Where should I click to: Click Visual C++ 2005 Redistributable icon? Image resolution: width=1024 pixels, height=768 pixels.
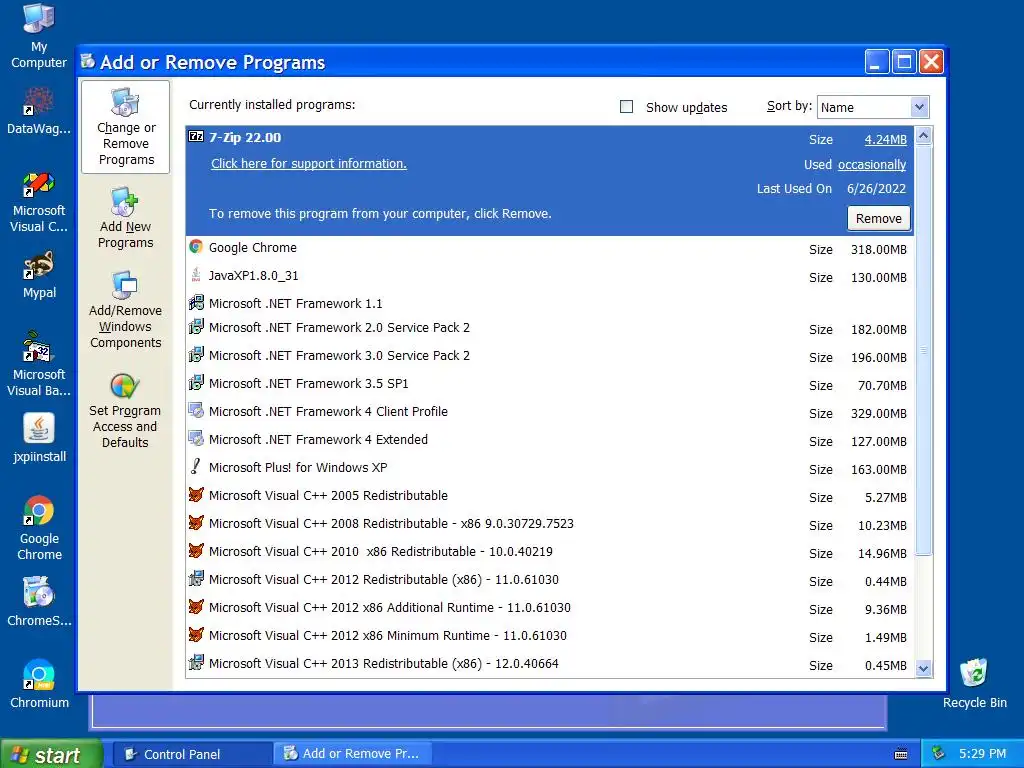pyautogui.click(x=196, y=494)
